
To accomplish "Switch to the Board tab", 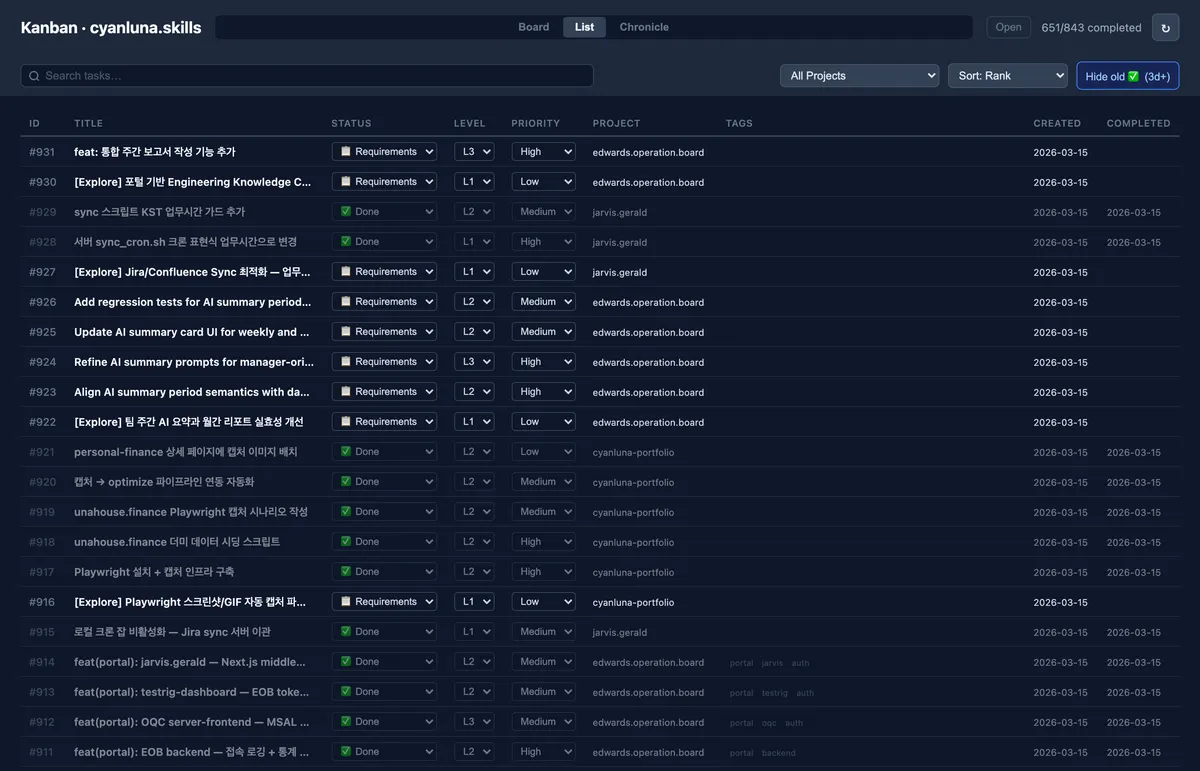I will (533, 27).
